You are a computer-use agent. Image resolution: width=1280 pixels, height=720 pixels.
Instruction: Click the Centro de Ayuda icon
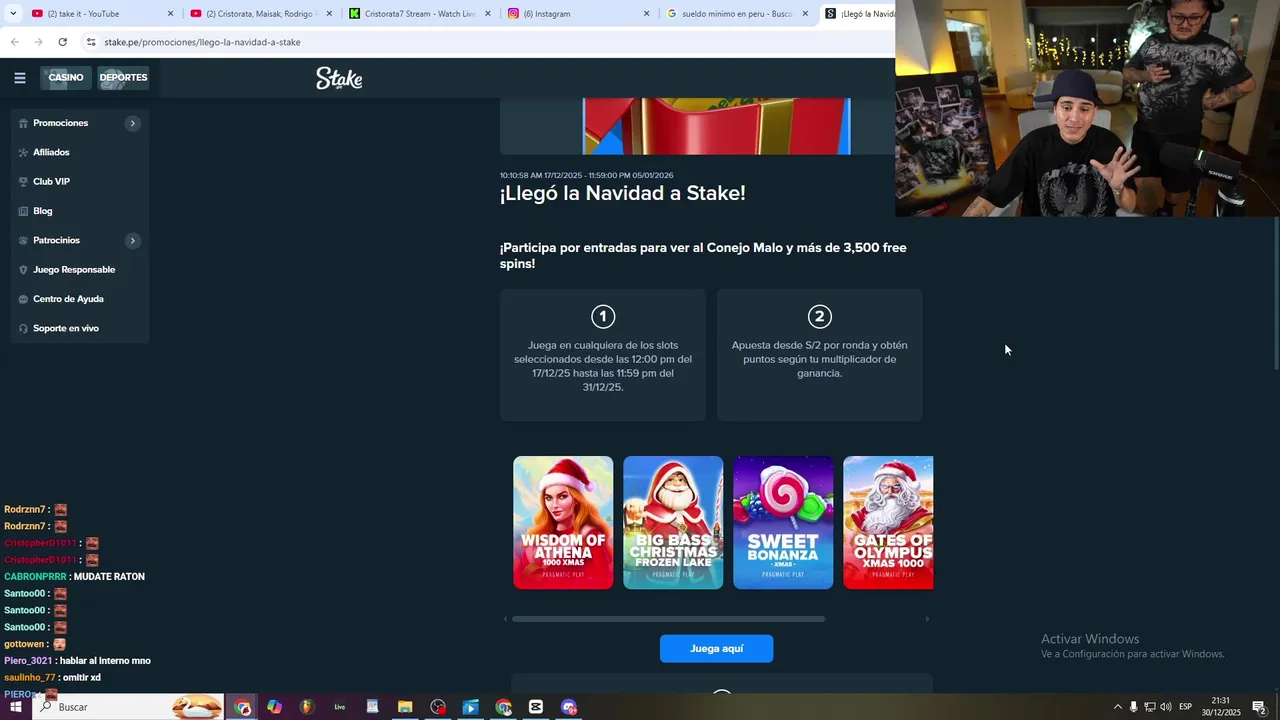click(23, 299)
